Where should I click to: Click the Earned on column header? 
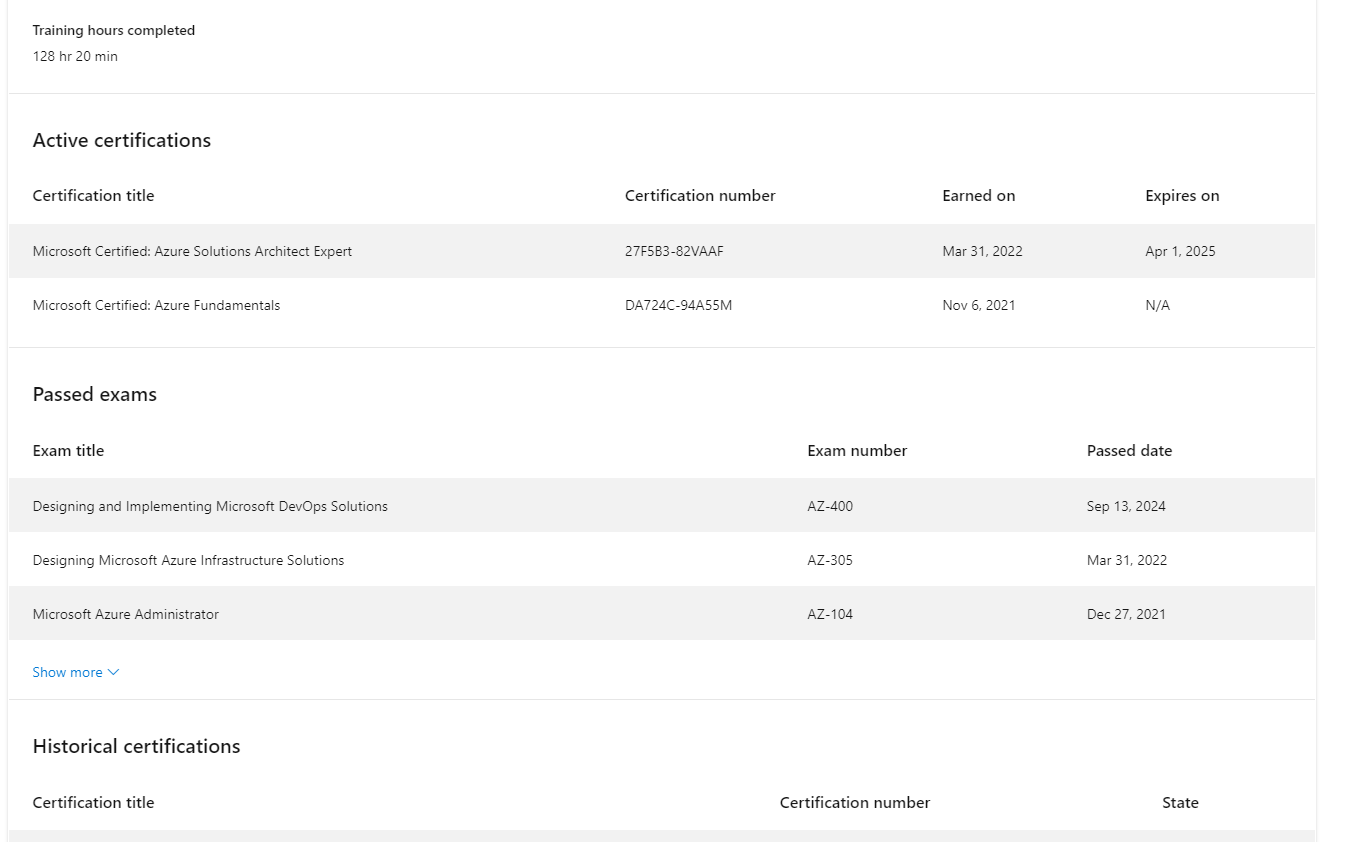[978, 195]
